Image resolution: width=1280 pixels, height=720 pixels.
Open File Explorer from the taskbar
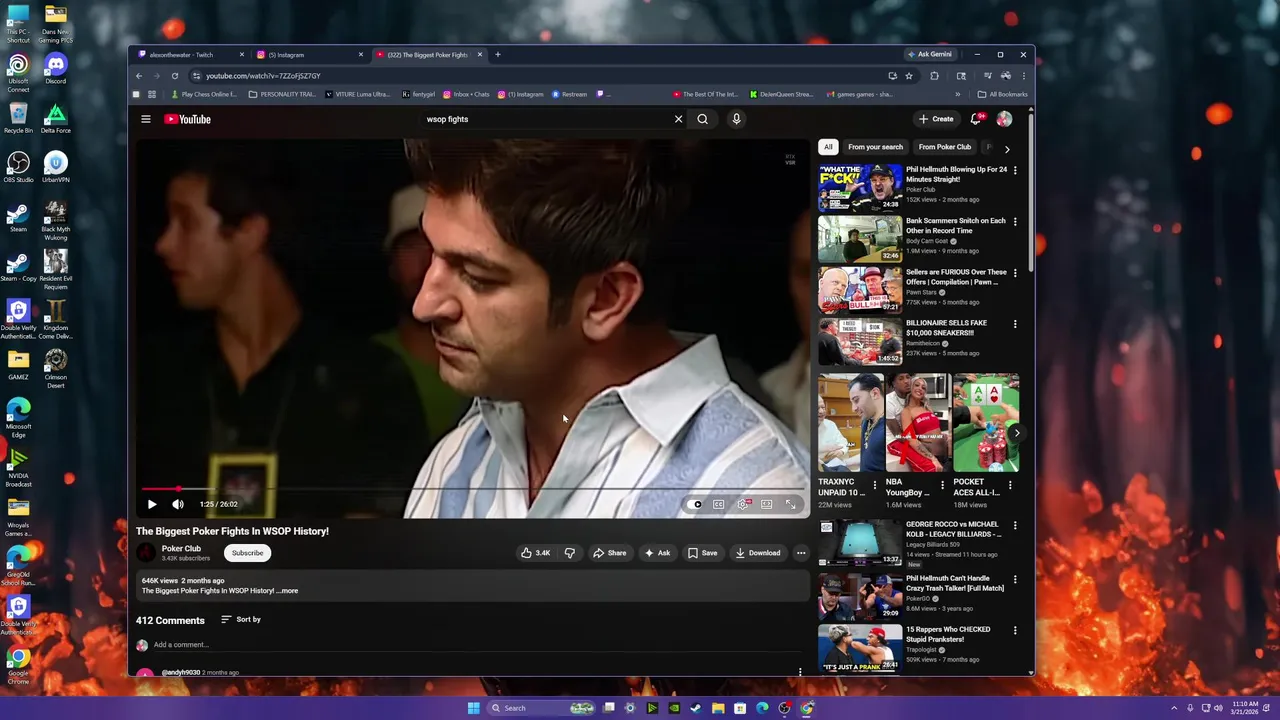pyautogui.click(x=718, y=708)
